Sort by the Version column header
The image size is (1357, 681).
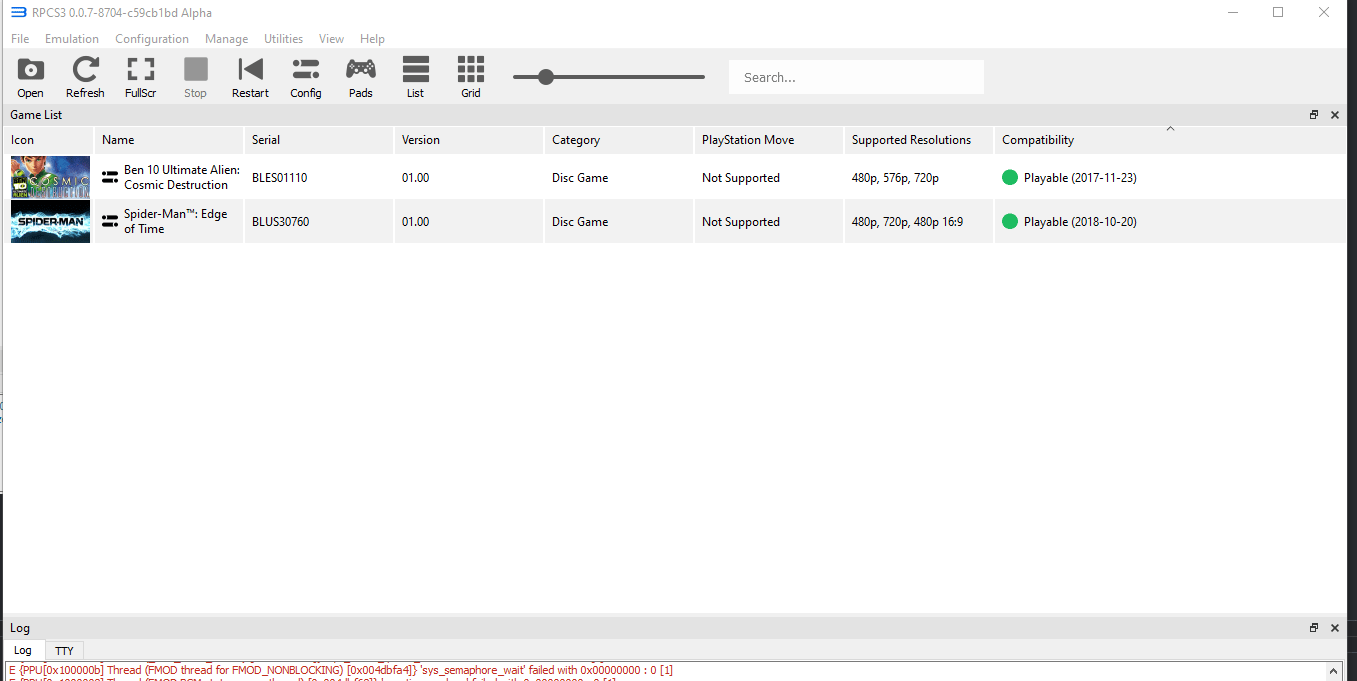pos(469,140)
